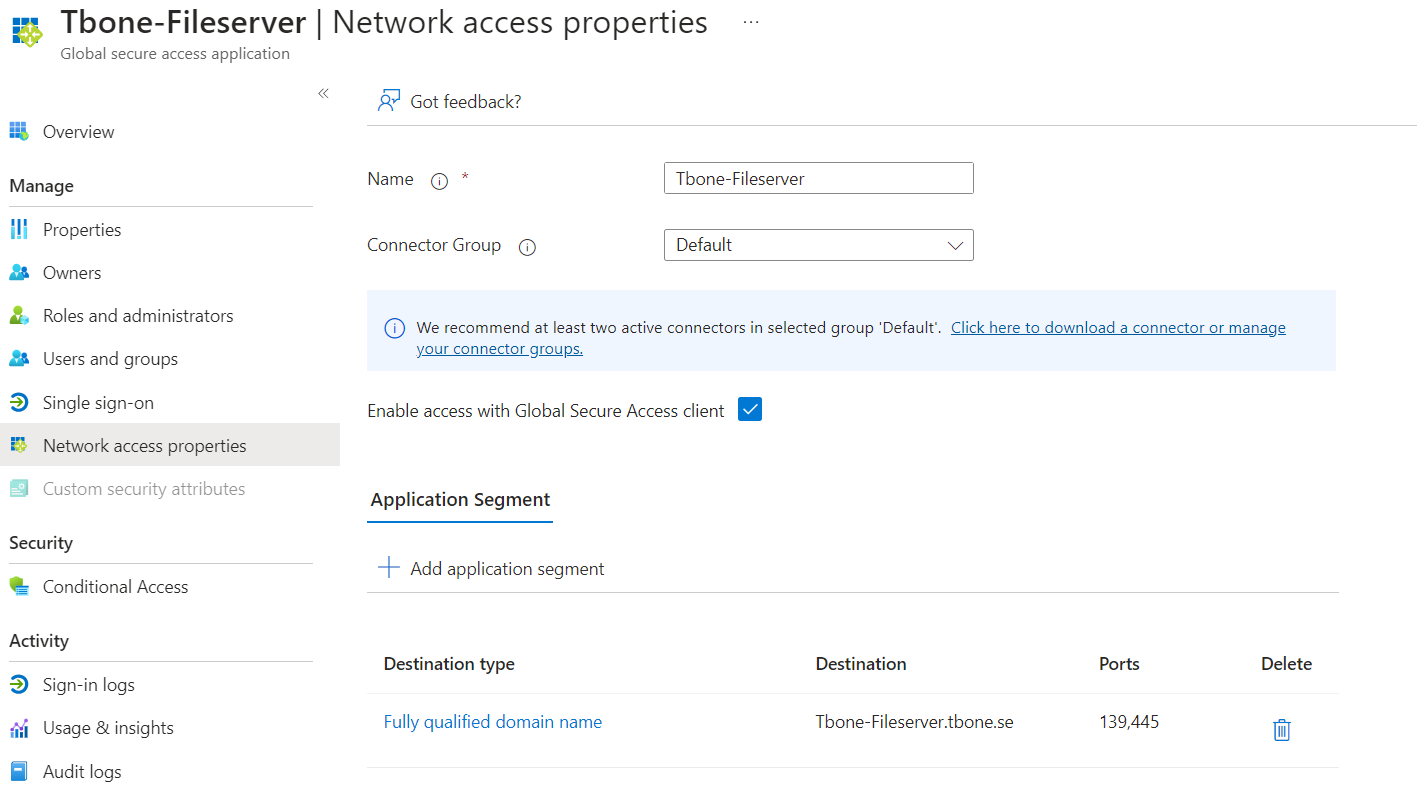Open the Audit logs page
1417x793 pixels.
(x=82, y=771)
